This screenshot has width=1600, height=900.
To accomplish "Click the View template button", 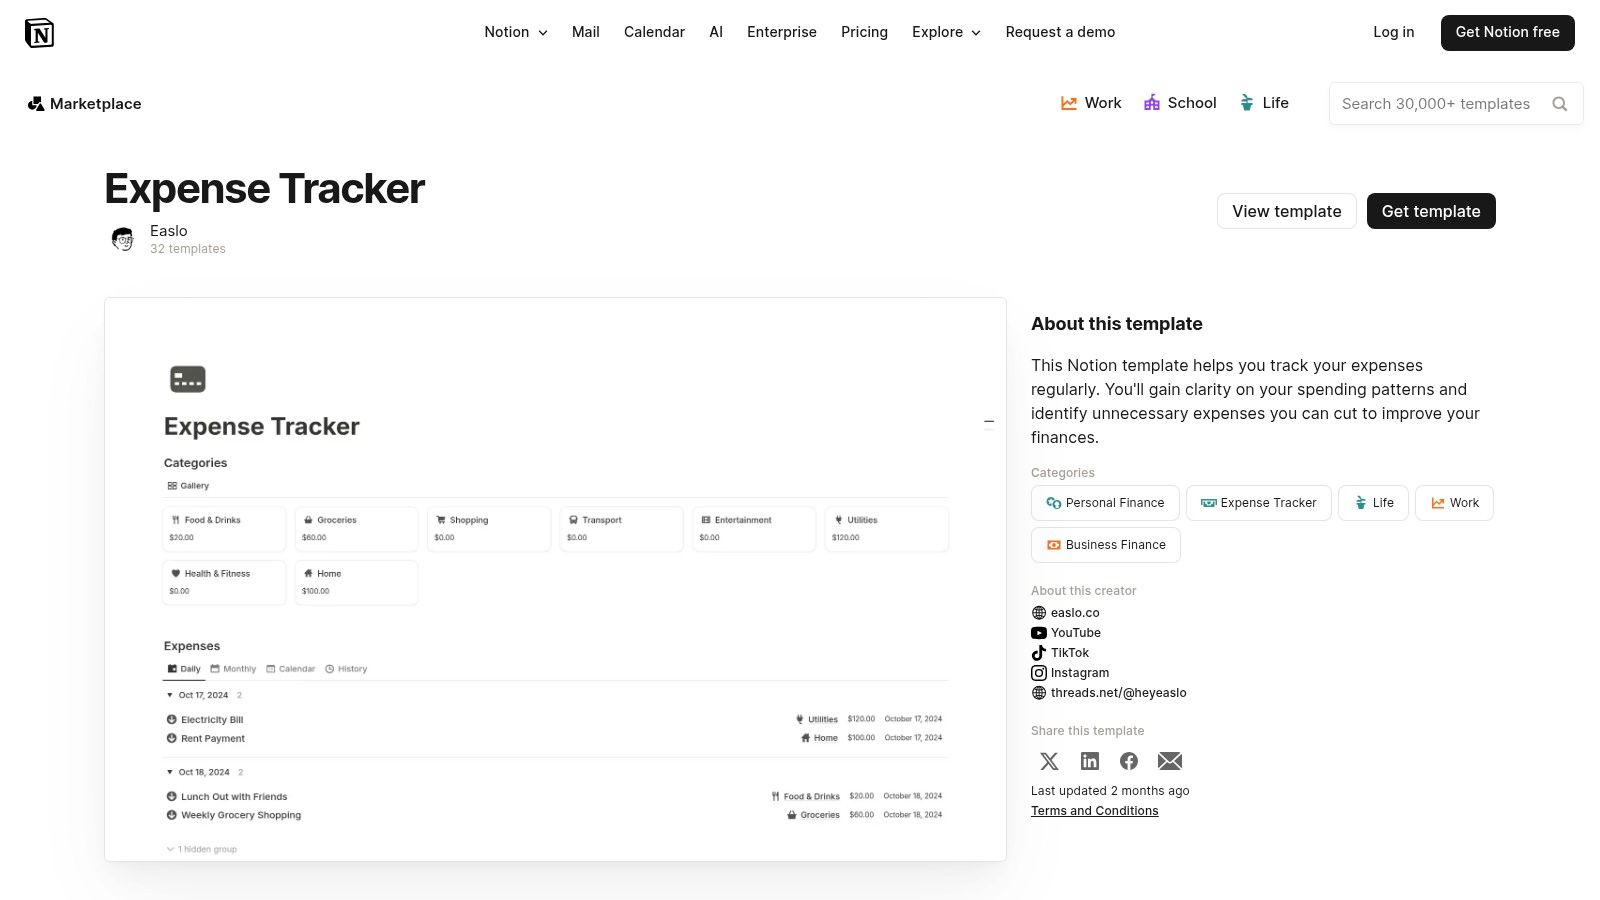I will click(1287, 211).
